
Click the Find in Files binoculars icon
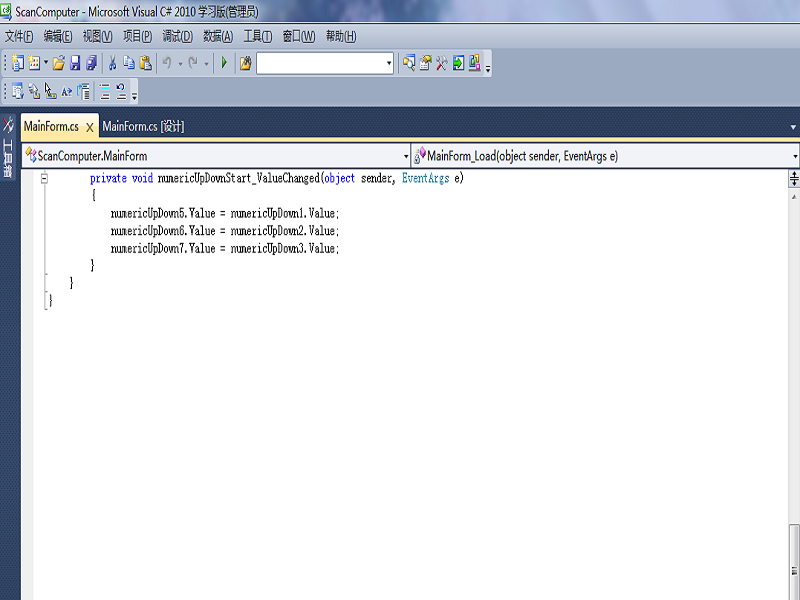[245, 63]
